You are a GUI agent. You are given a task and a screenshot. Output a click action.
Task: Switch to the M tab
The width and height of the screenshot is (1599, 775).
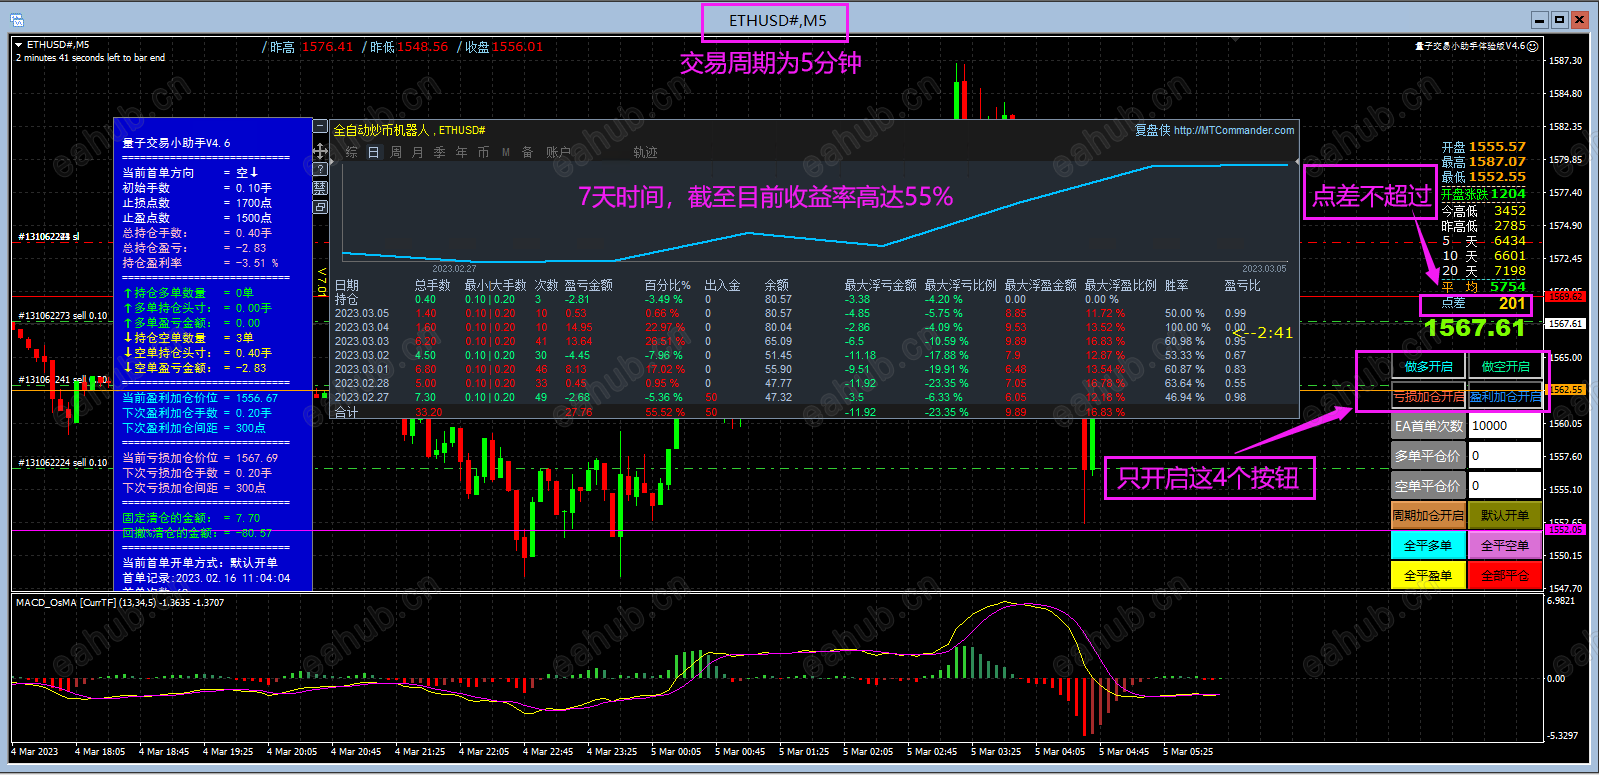[x=506, y=152]
